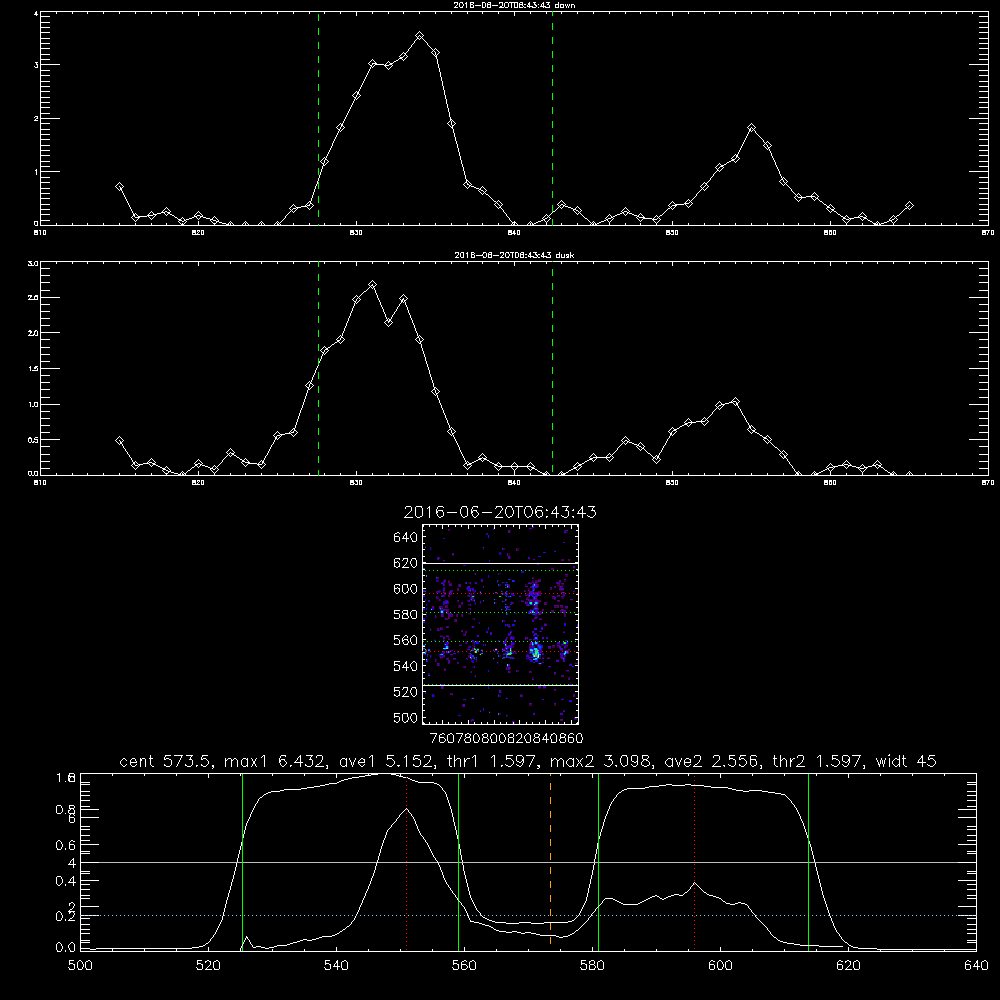Click the y-axis label '0.6' of bottom plot
The image size is (1000, 1000).
[x=66, y=845]
